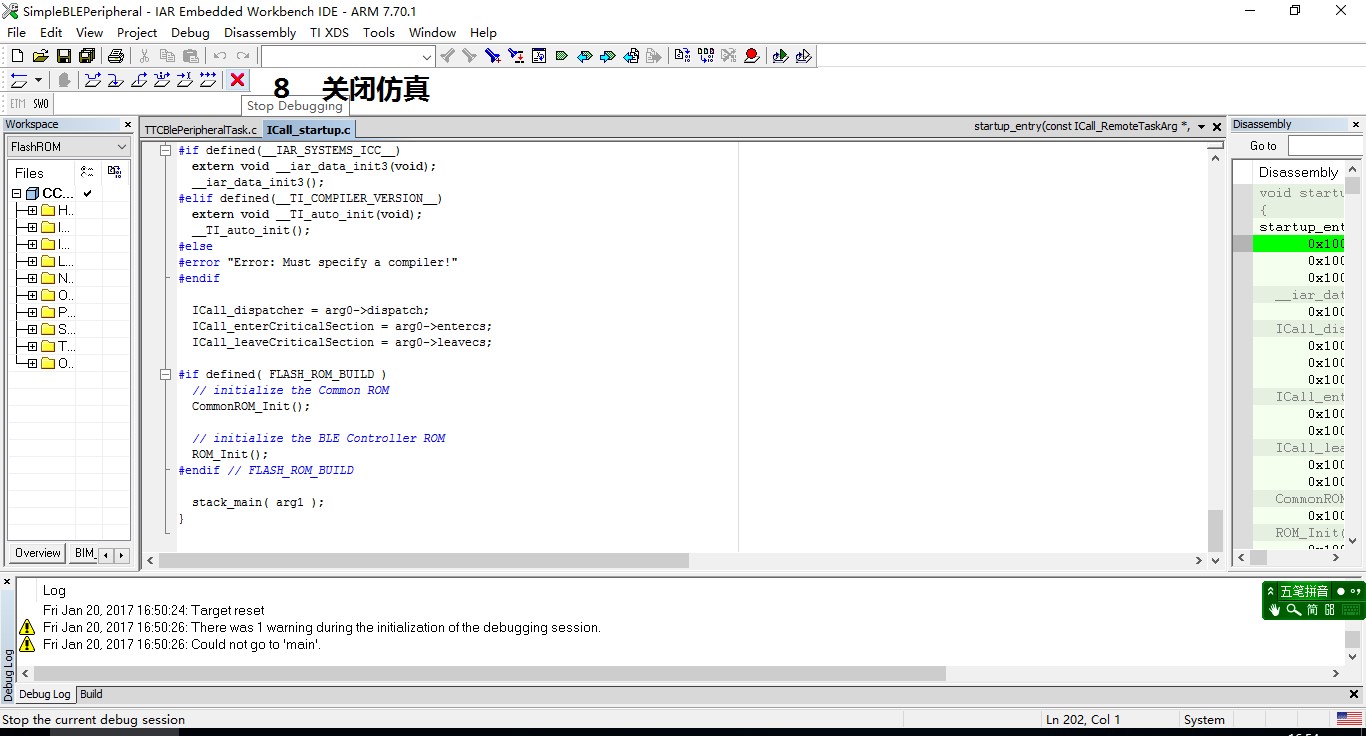The image size is (1366, 736).
Task: Click the Step Over debug icon
Action: point(92,80)
